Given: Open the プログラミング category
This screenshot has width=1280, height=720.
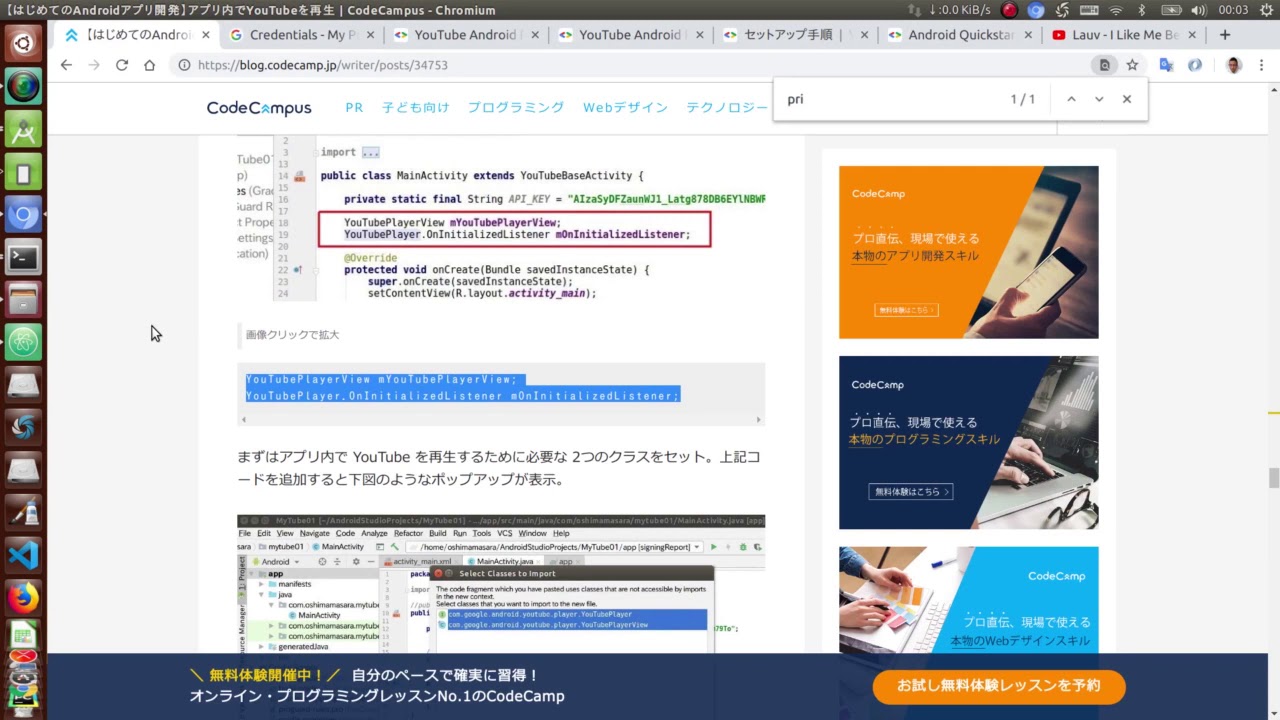Looking at the screenshot, I should click(x=516, y=107).
